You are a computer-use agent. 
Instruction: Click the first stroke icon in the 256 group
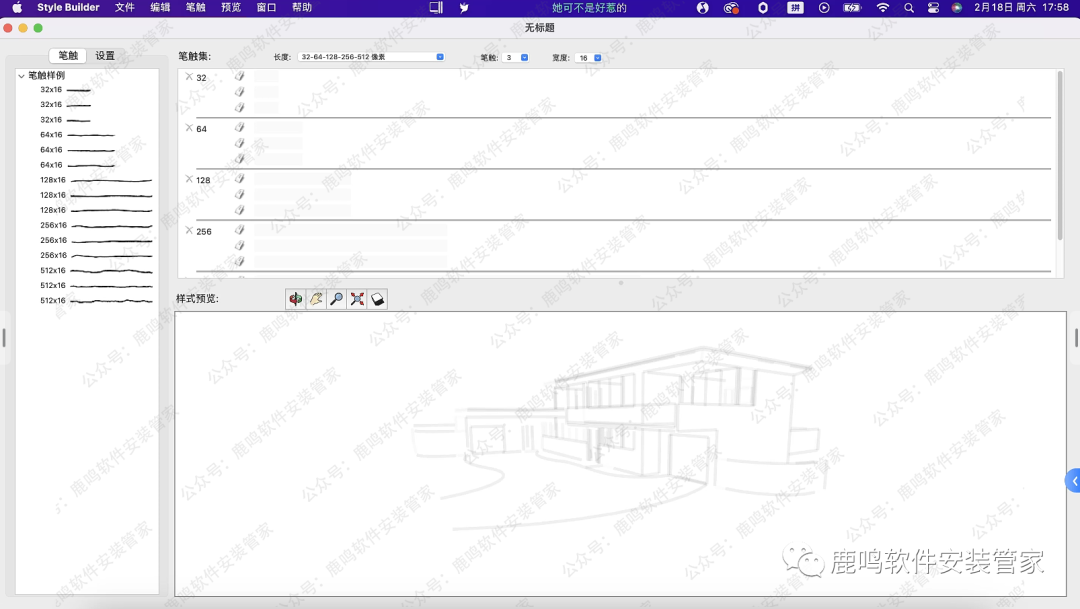(x=239, y=230)
